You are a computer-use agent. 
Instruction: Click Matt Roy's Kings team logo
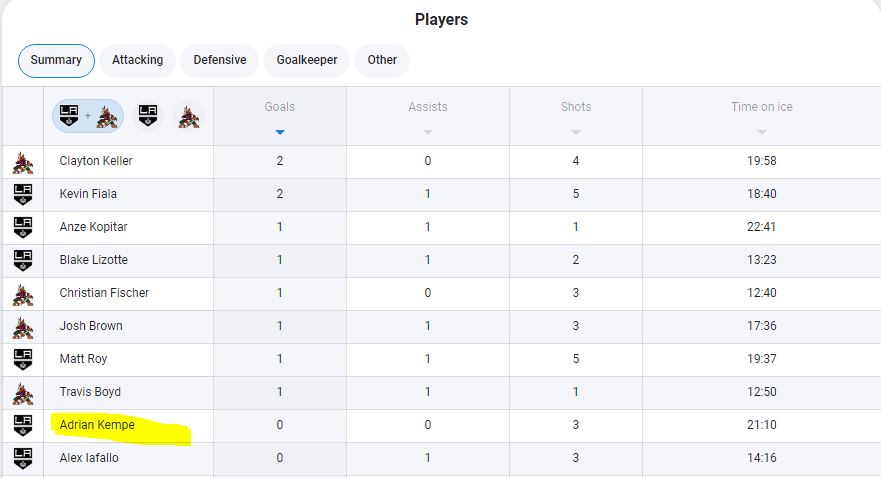coord(22,359)
